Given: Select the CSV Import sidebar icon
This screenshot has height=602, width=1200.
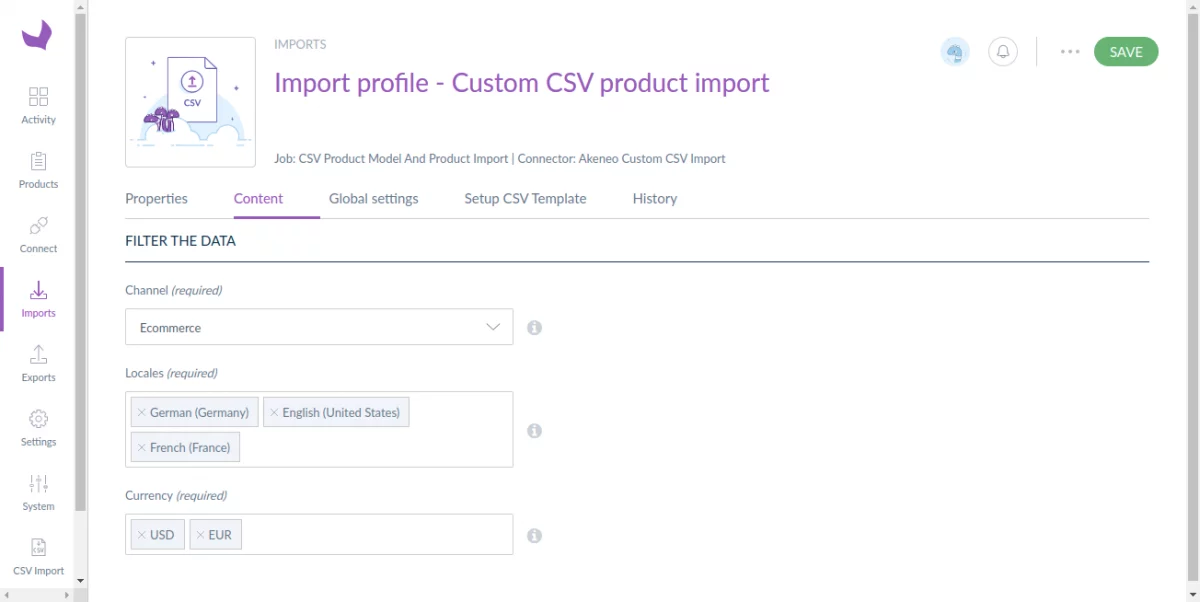Looking at the screenshot, I should tap(38, 556).
